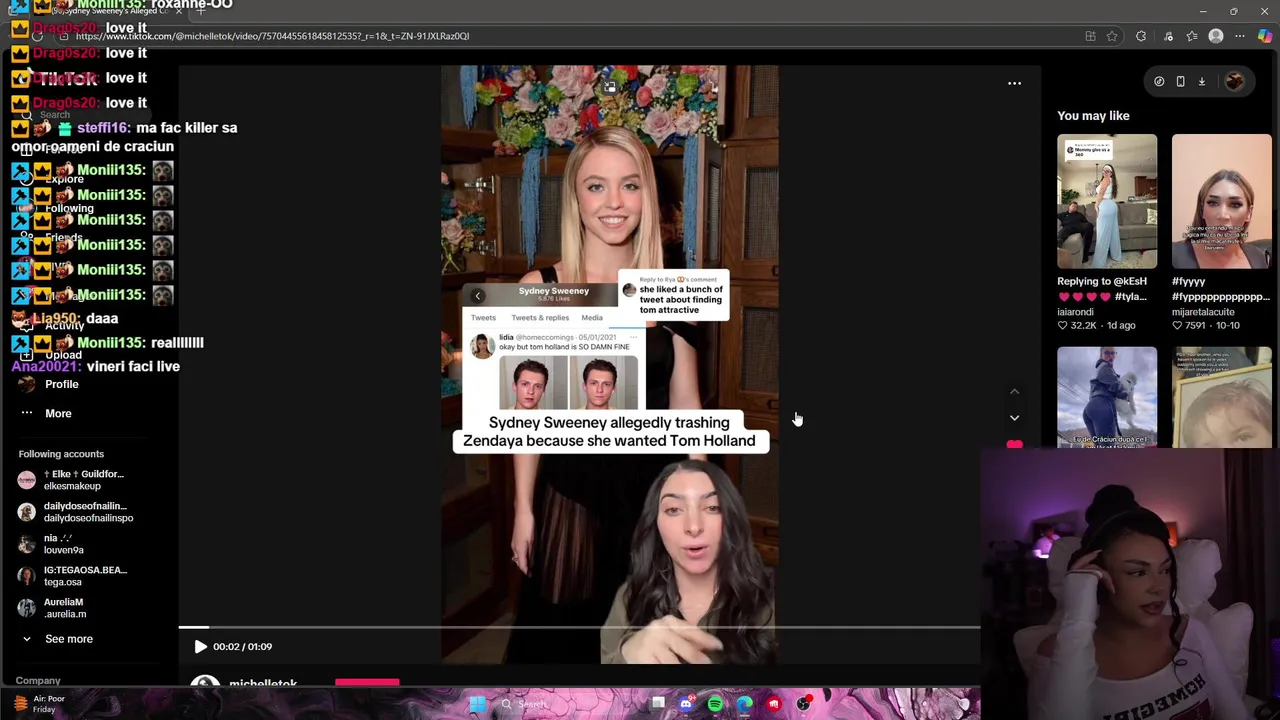Go to next video down arrow
The height and width of the screenshot is (720, 1280).
[x=1014, y=418]
